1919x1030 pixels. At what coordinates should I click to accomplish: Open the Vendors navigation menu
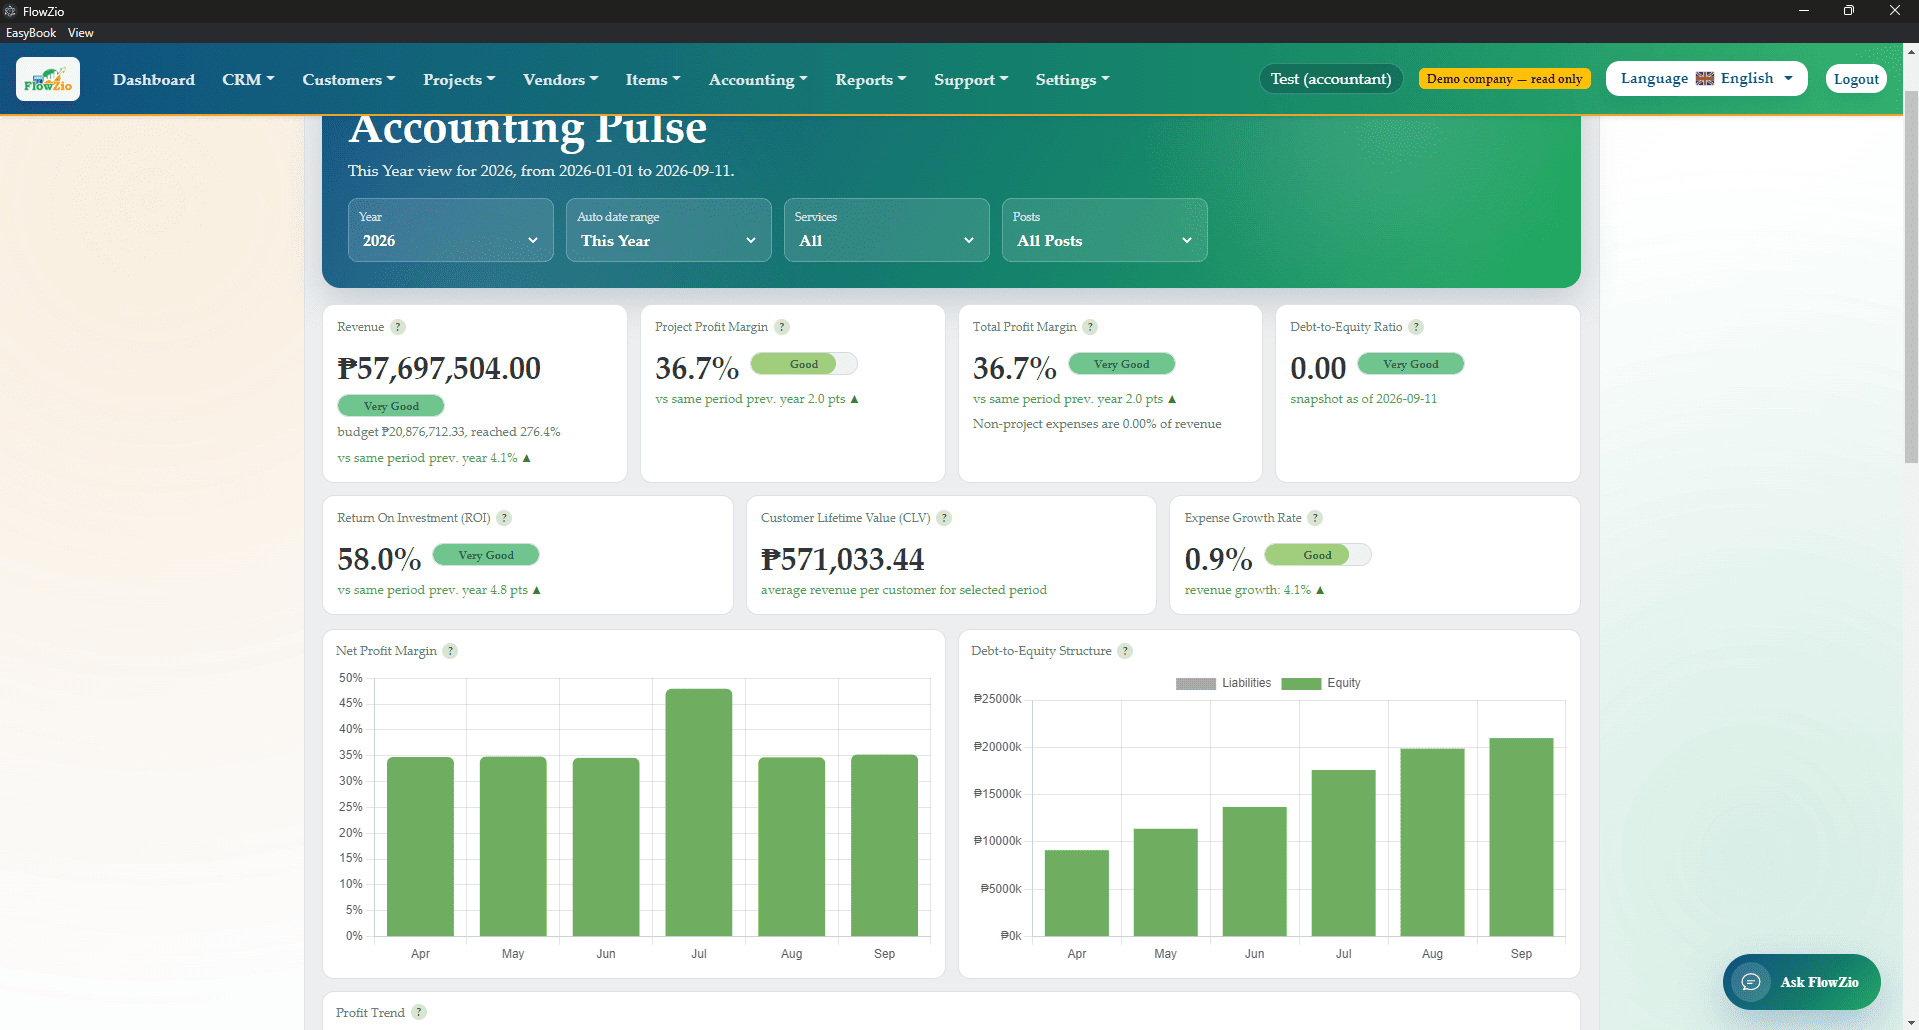pyautogui.click(x=561, y=79)
